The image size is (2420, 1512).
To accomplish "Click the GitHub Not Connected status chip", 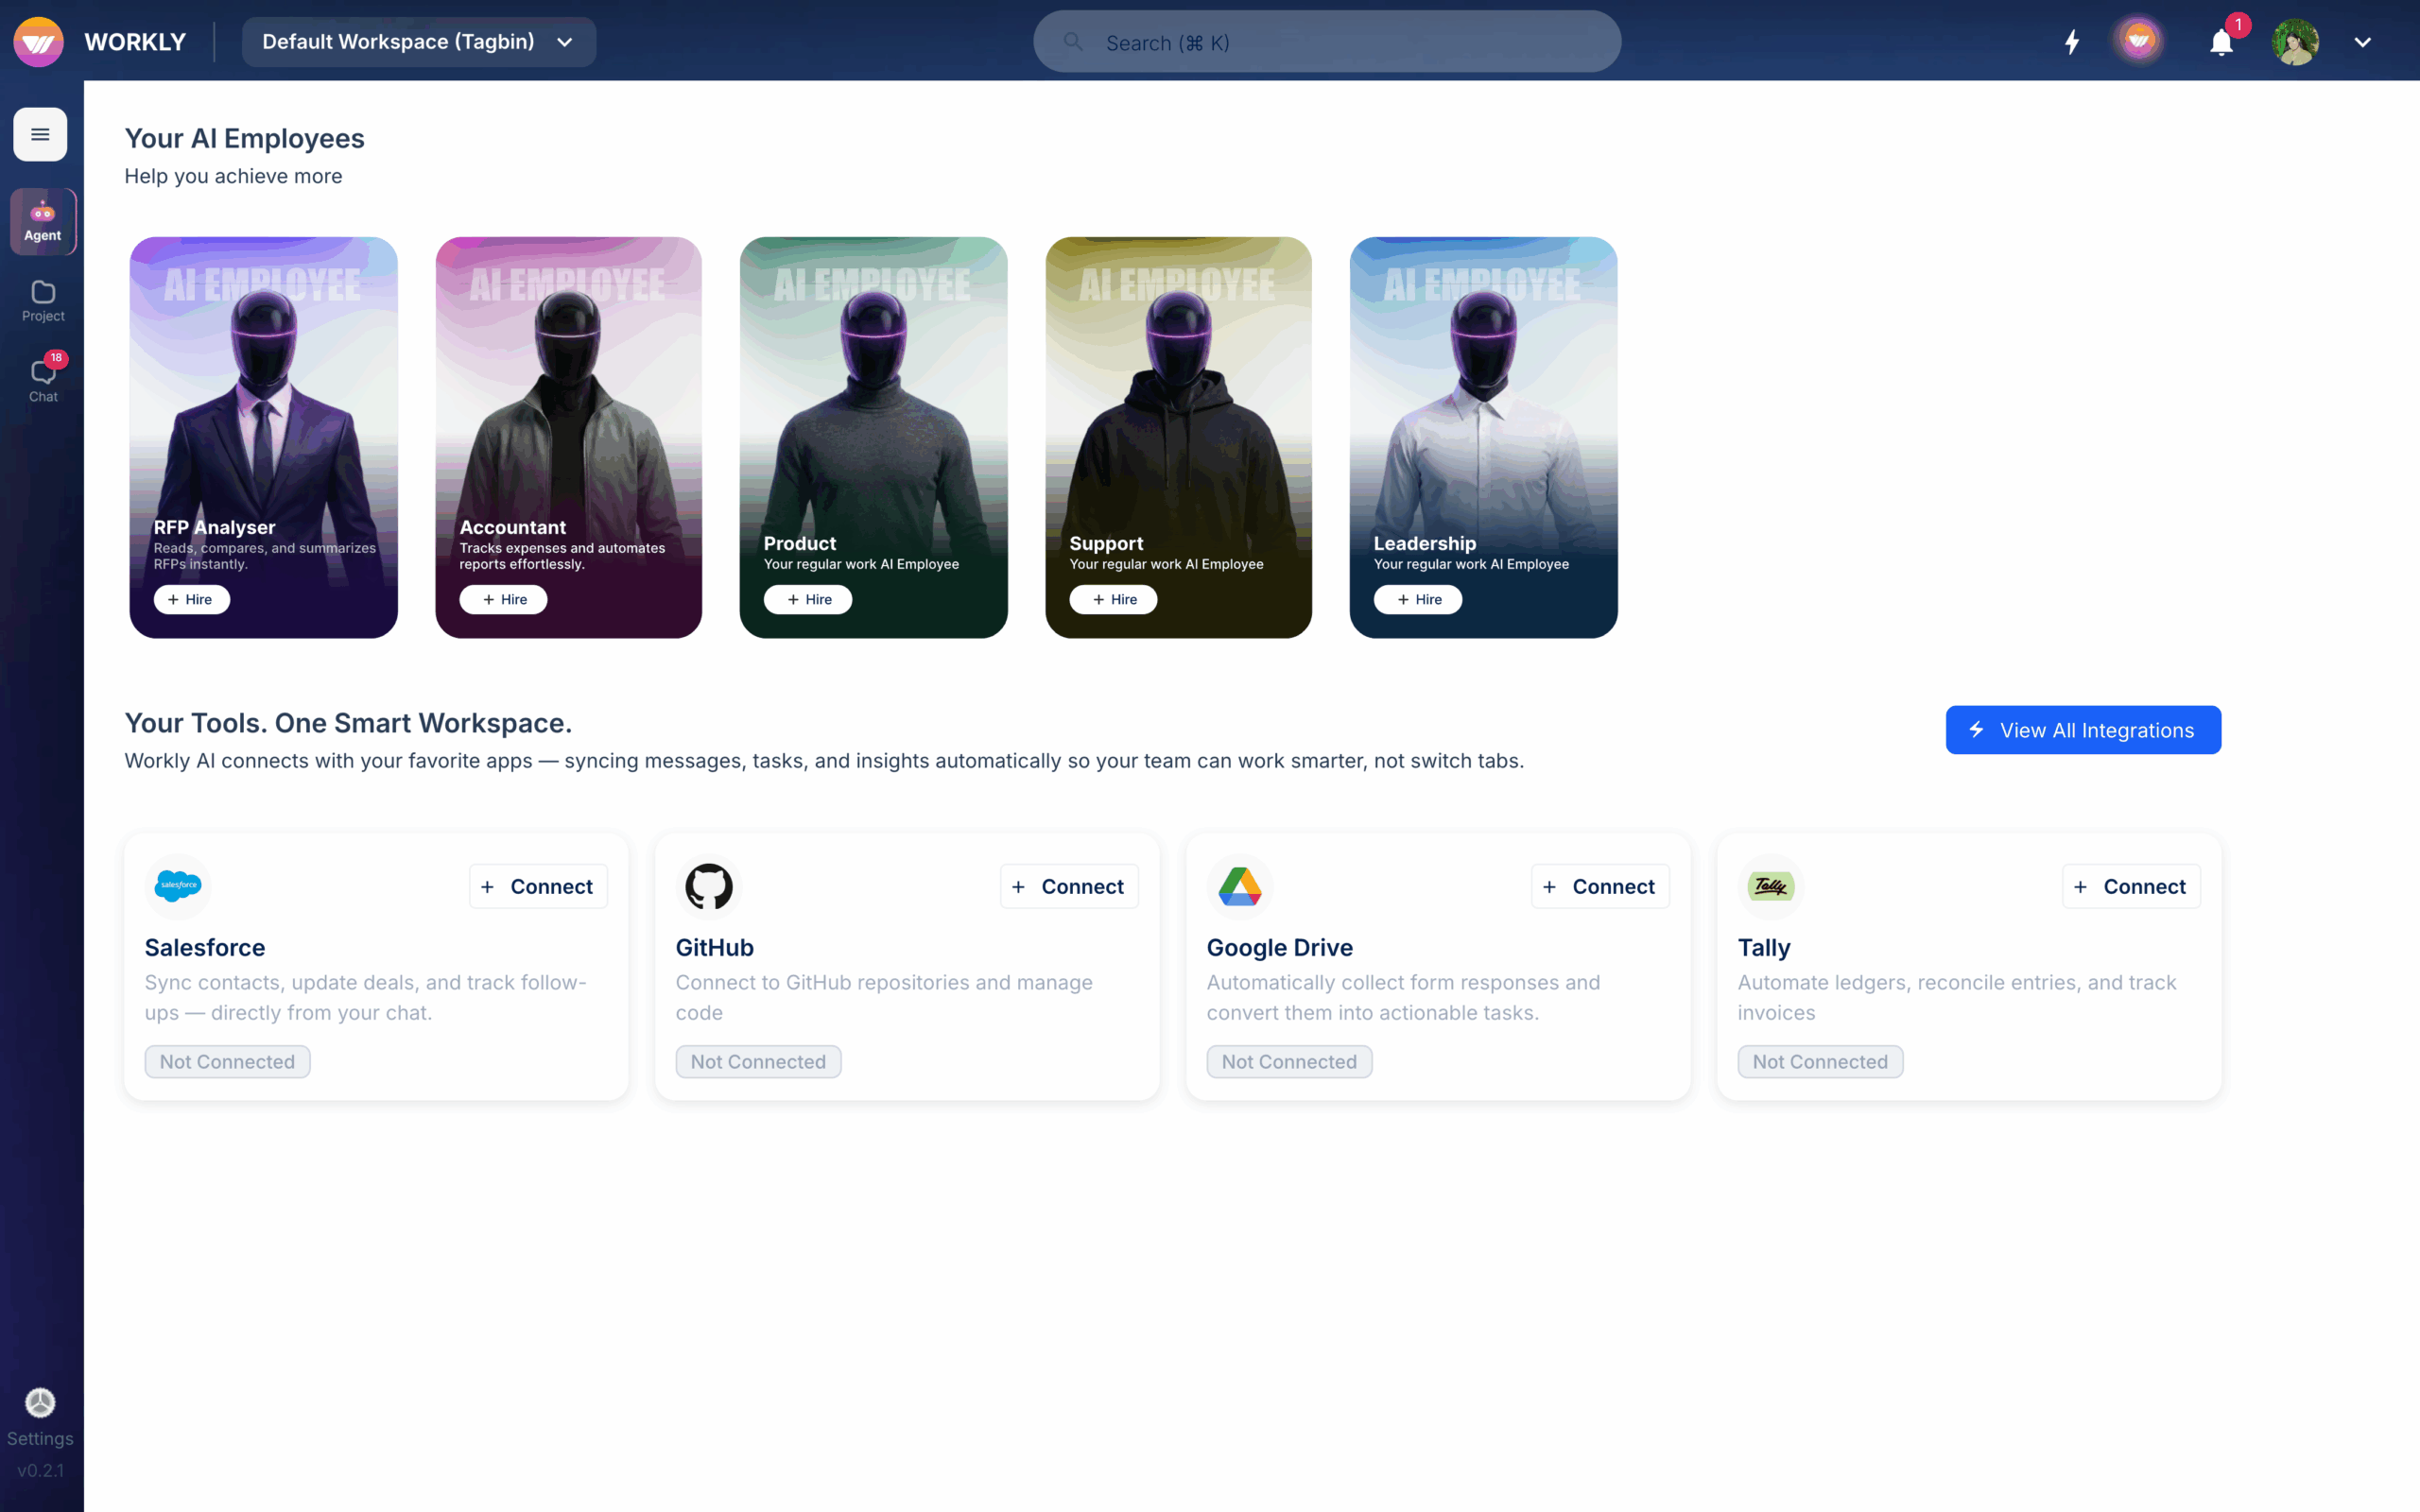I will (758, 1061).
